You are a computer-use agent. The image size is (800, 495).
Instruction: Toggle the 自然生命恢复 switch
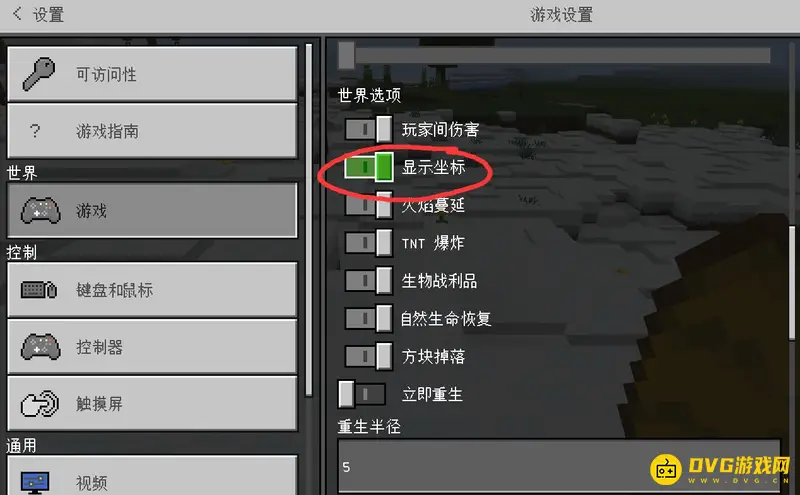click(368, 318)
